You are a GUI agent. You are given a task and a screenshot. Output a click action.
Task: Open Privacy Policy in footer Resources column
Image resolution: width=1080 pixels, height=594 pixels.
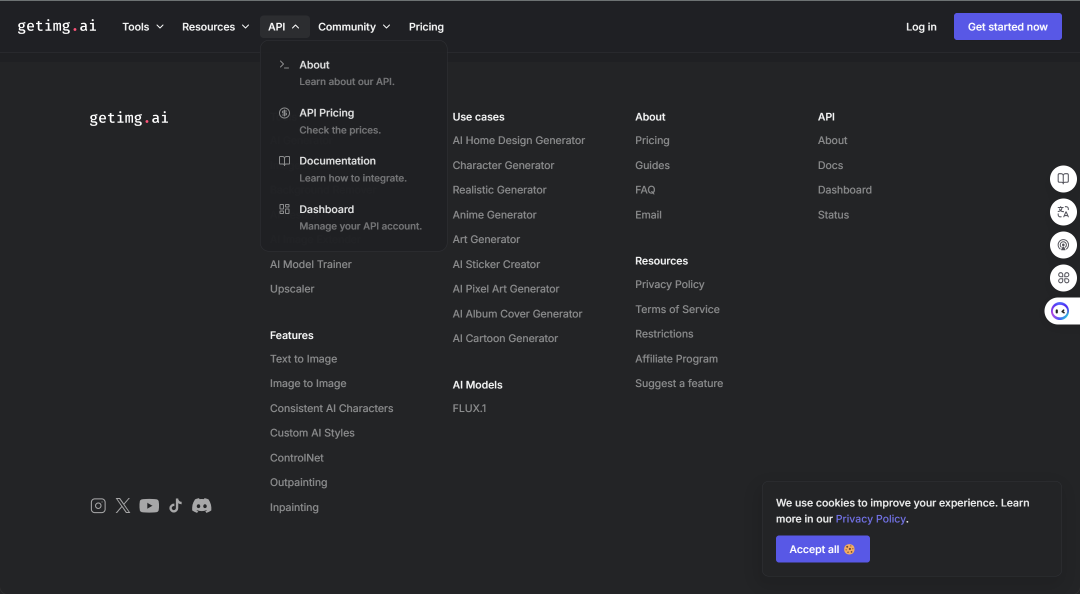point(669,285)
